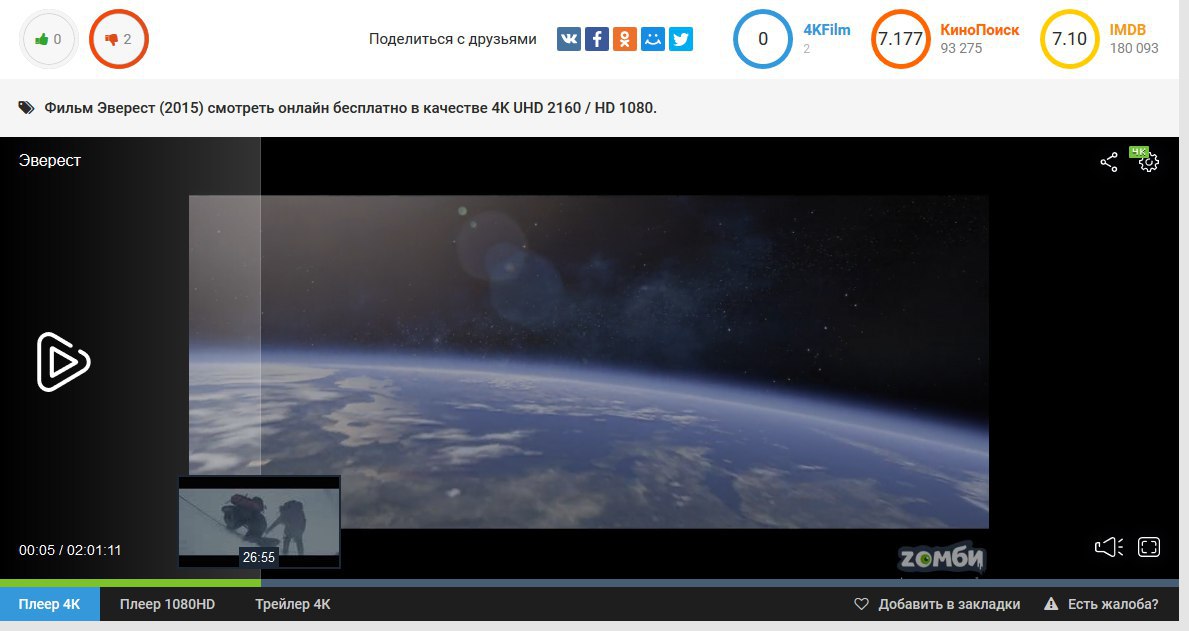Open player quality settings gear
Image resolution: width=1189 pixels, height=631 pixels.
[x=1148, y=162]
